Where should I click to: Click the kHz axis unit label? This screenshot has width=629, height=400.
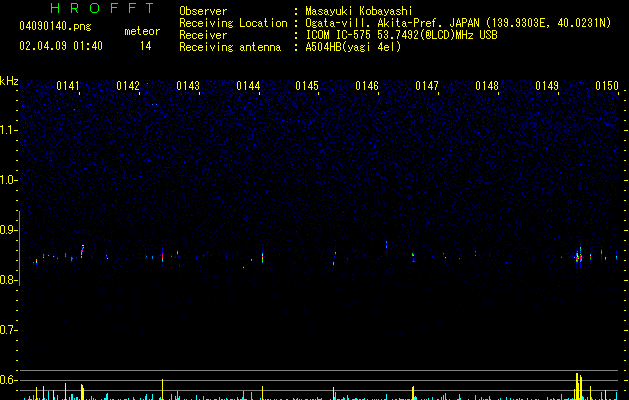9,81
